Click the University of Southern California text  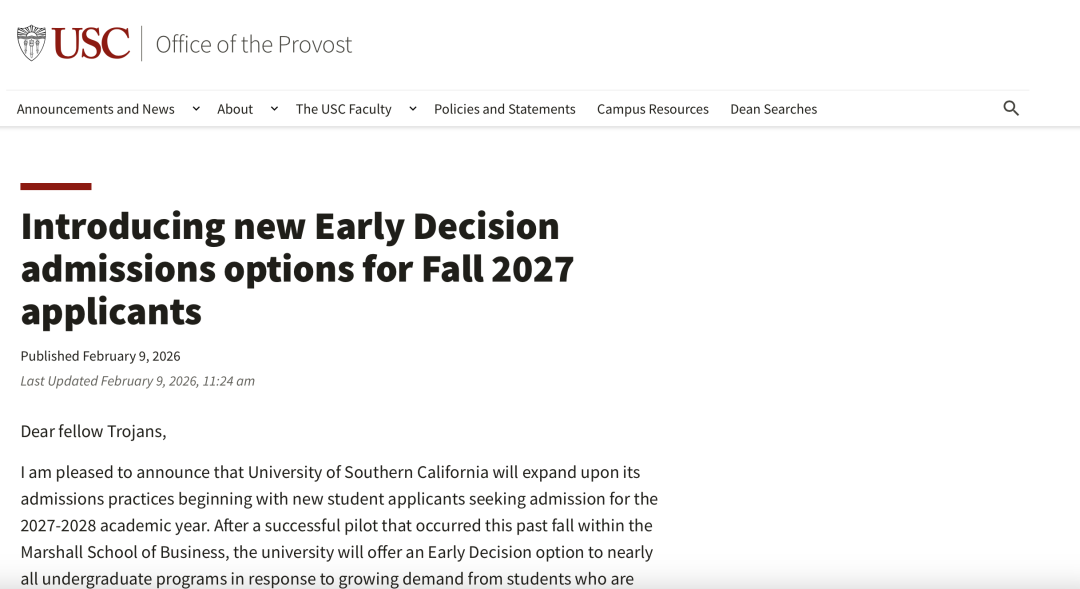[x=368, y=473]
